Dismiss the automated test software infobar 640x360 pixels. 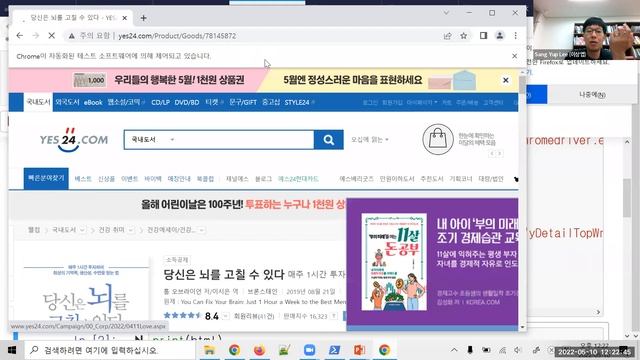(514, 56)
